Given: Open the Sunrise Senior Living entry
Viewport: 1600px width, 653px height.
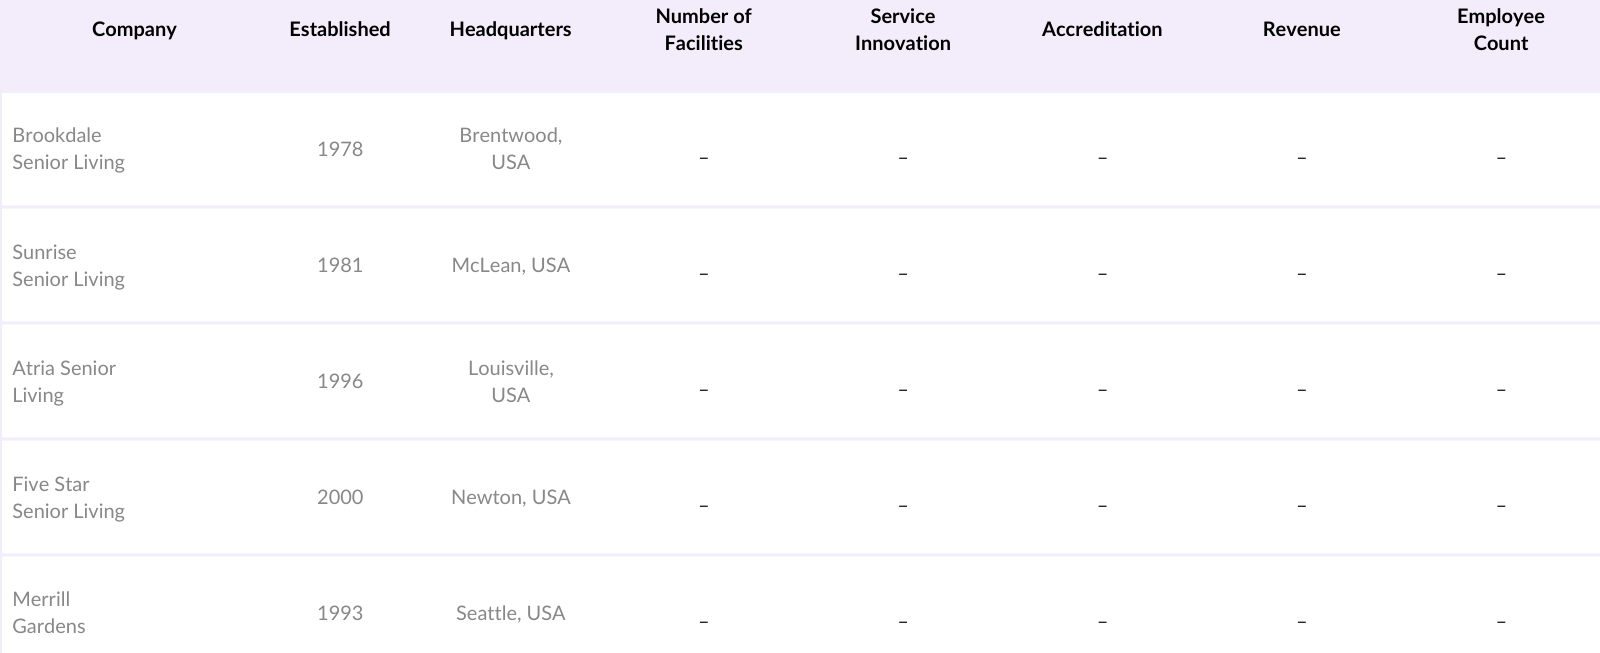Looking at the screenshot, I should pyautogui.click(x=68, y=266).
